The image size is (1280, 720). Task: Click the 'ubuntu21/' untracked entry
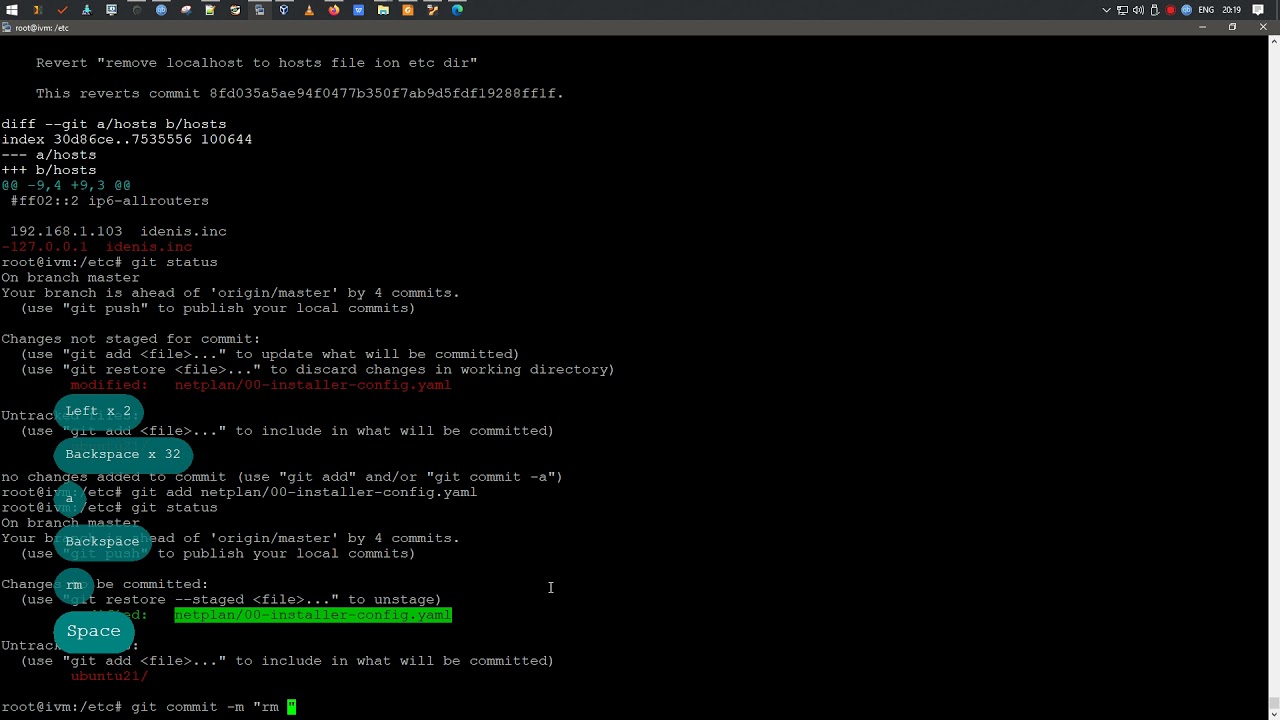pos(109,676)
